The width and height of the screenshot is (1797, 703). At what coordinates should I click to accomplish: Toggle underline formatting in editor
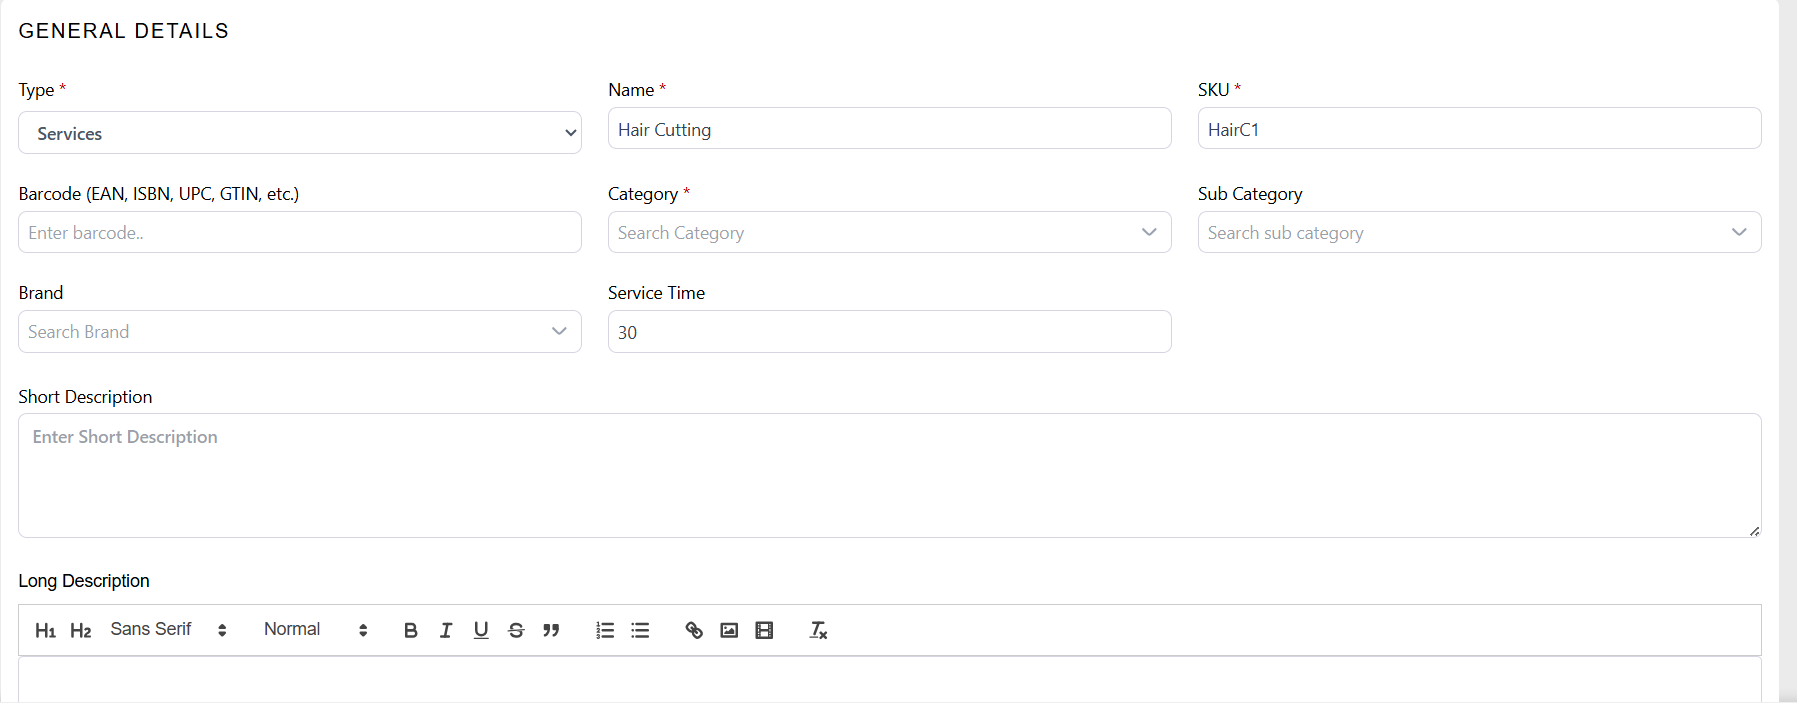click(x=481, y=630)
